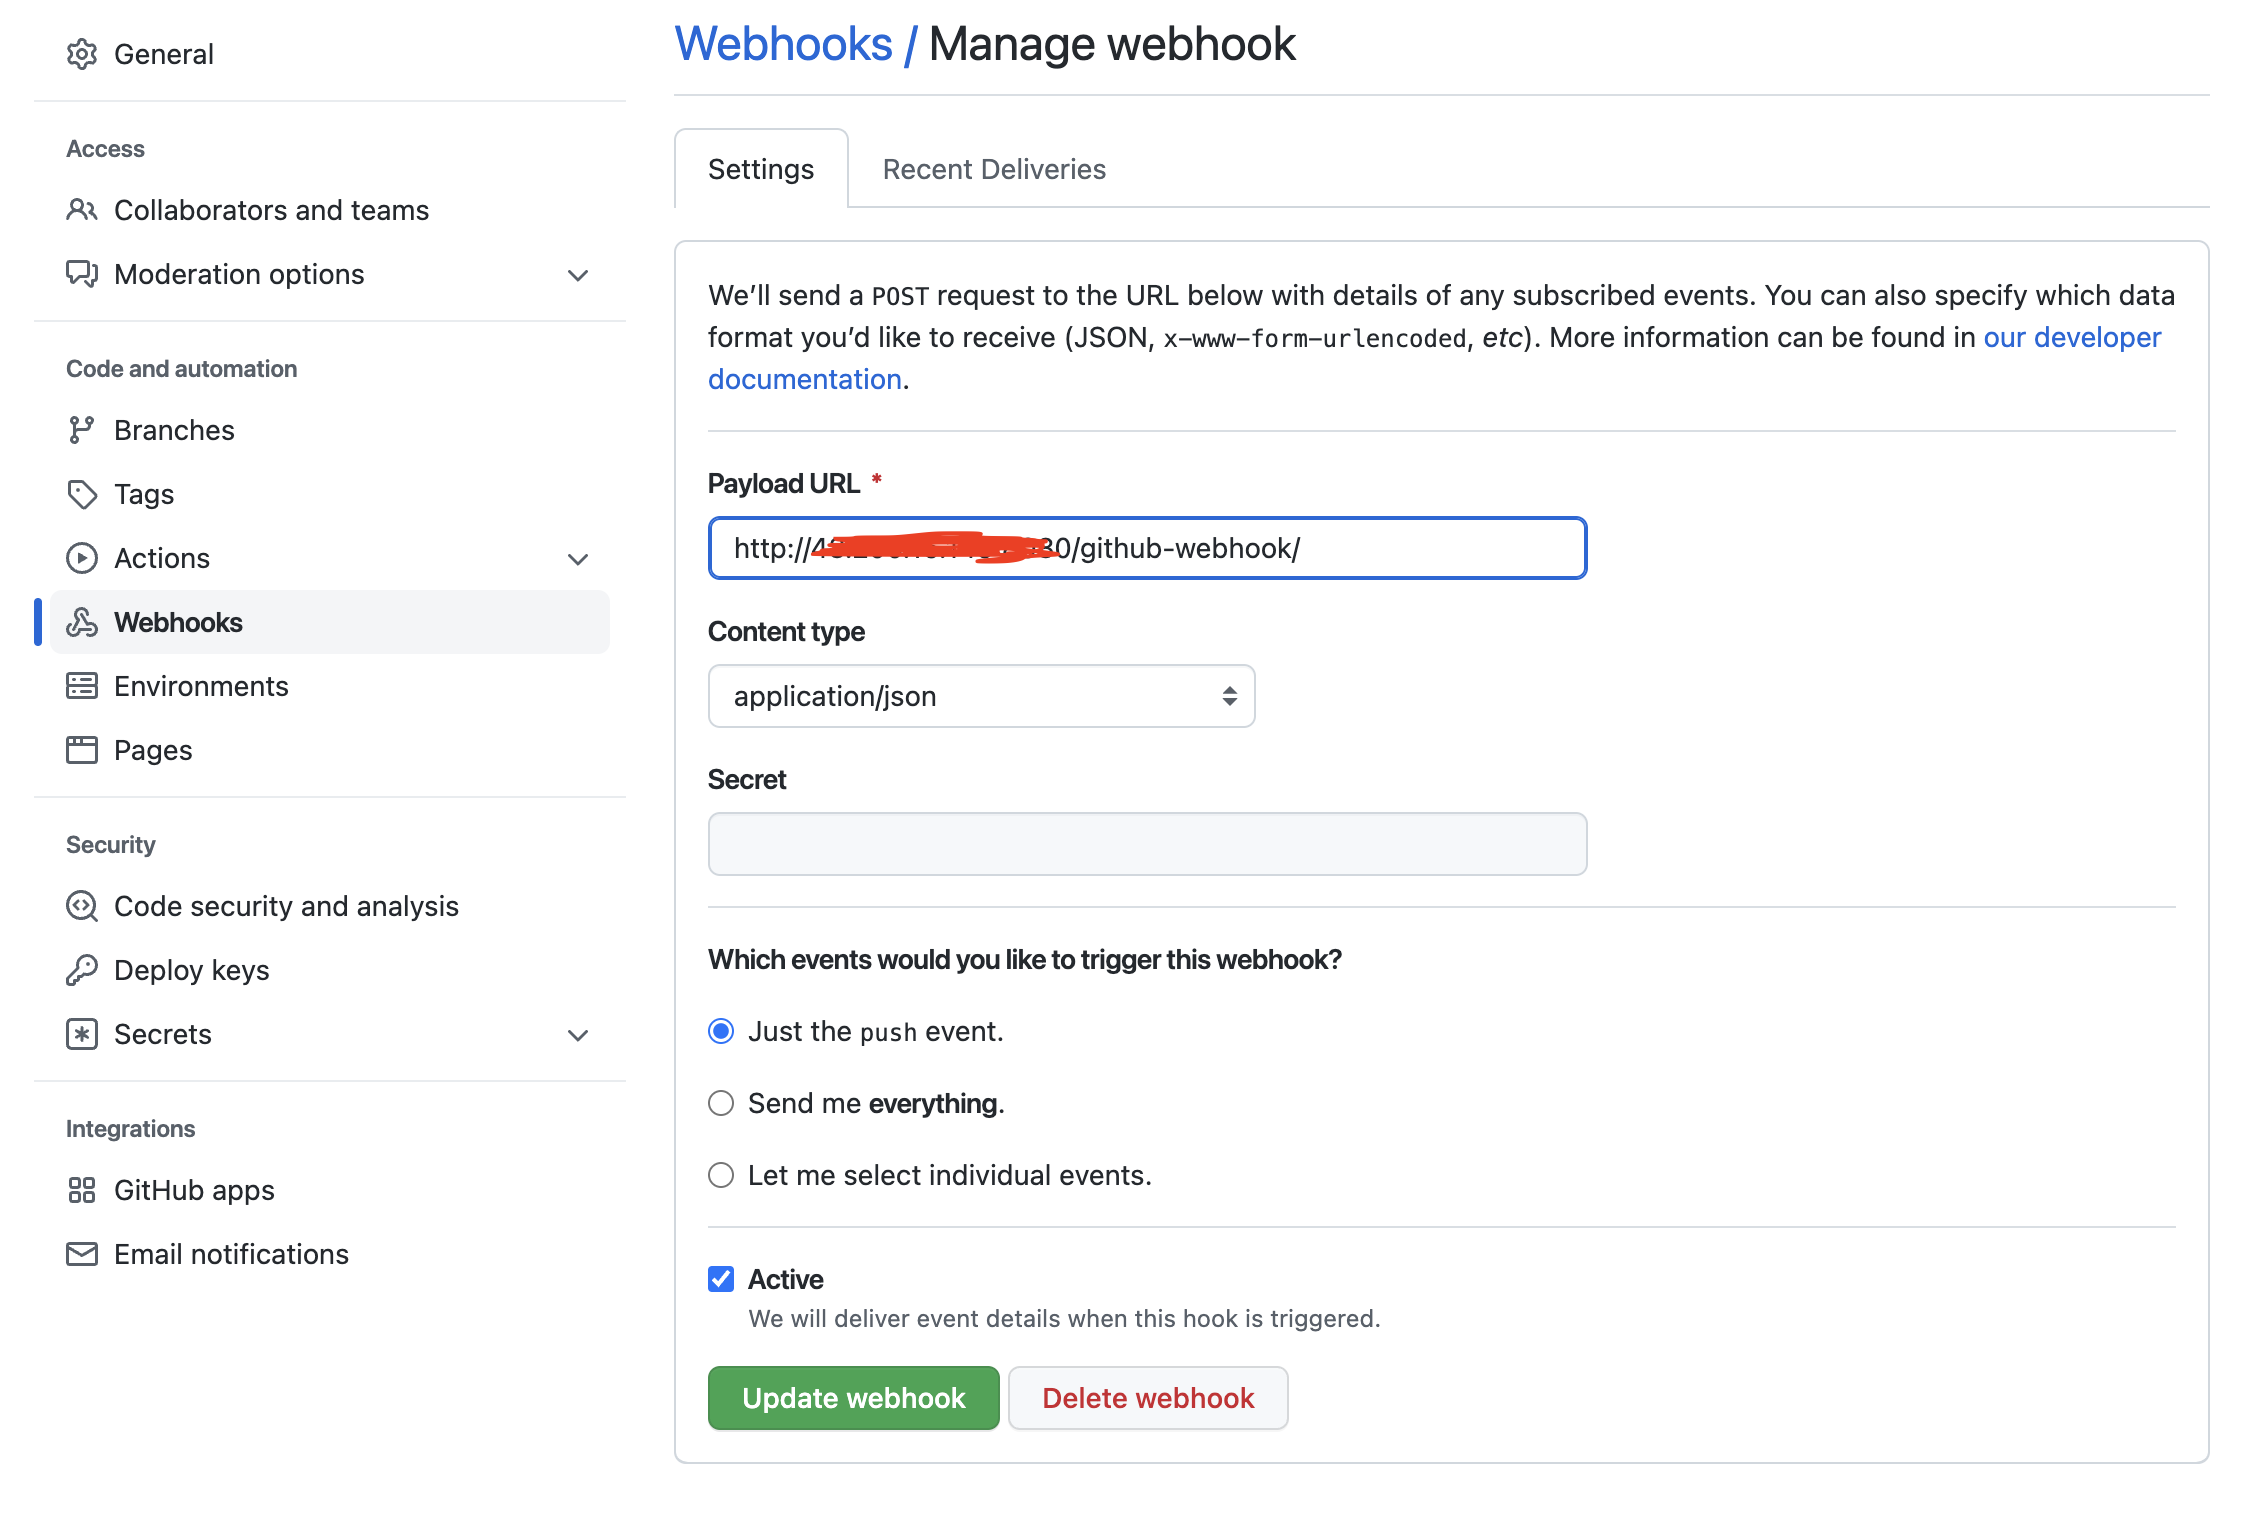
Task: Open the Content type dropdown
Action: click(x=981, y=696)
